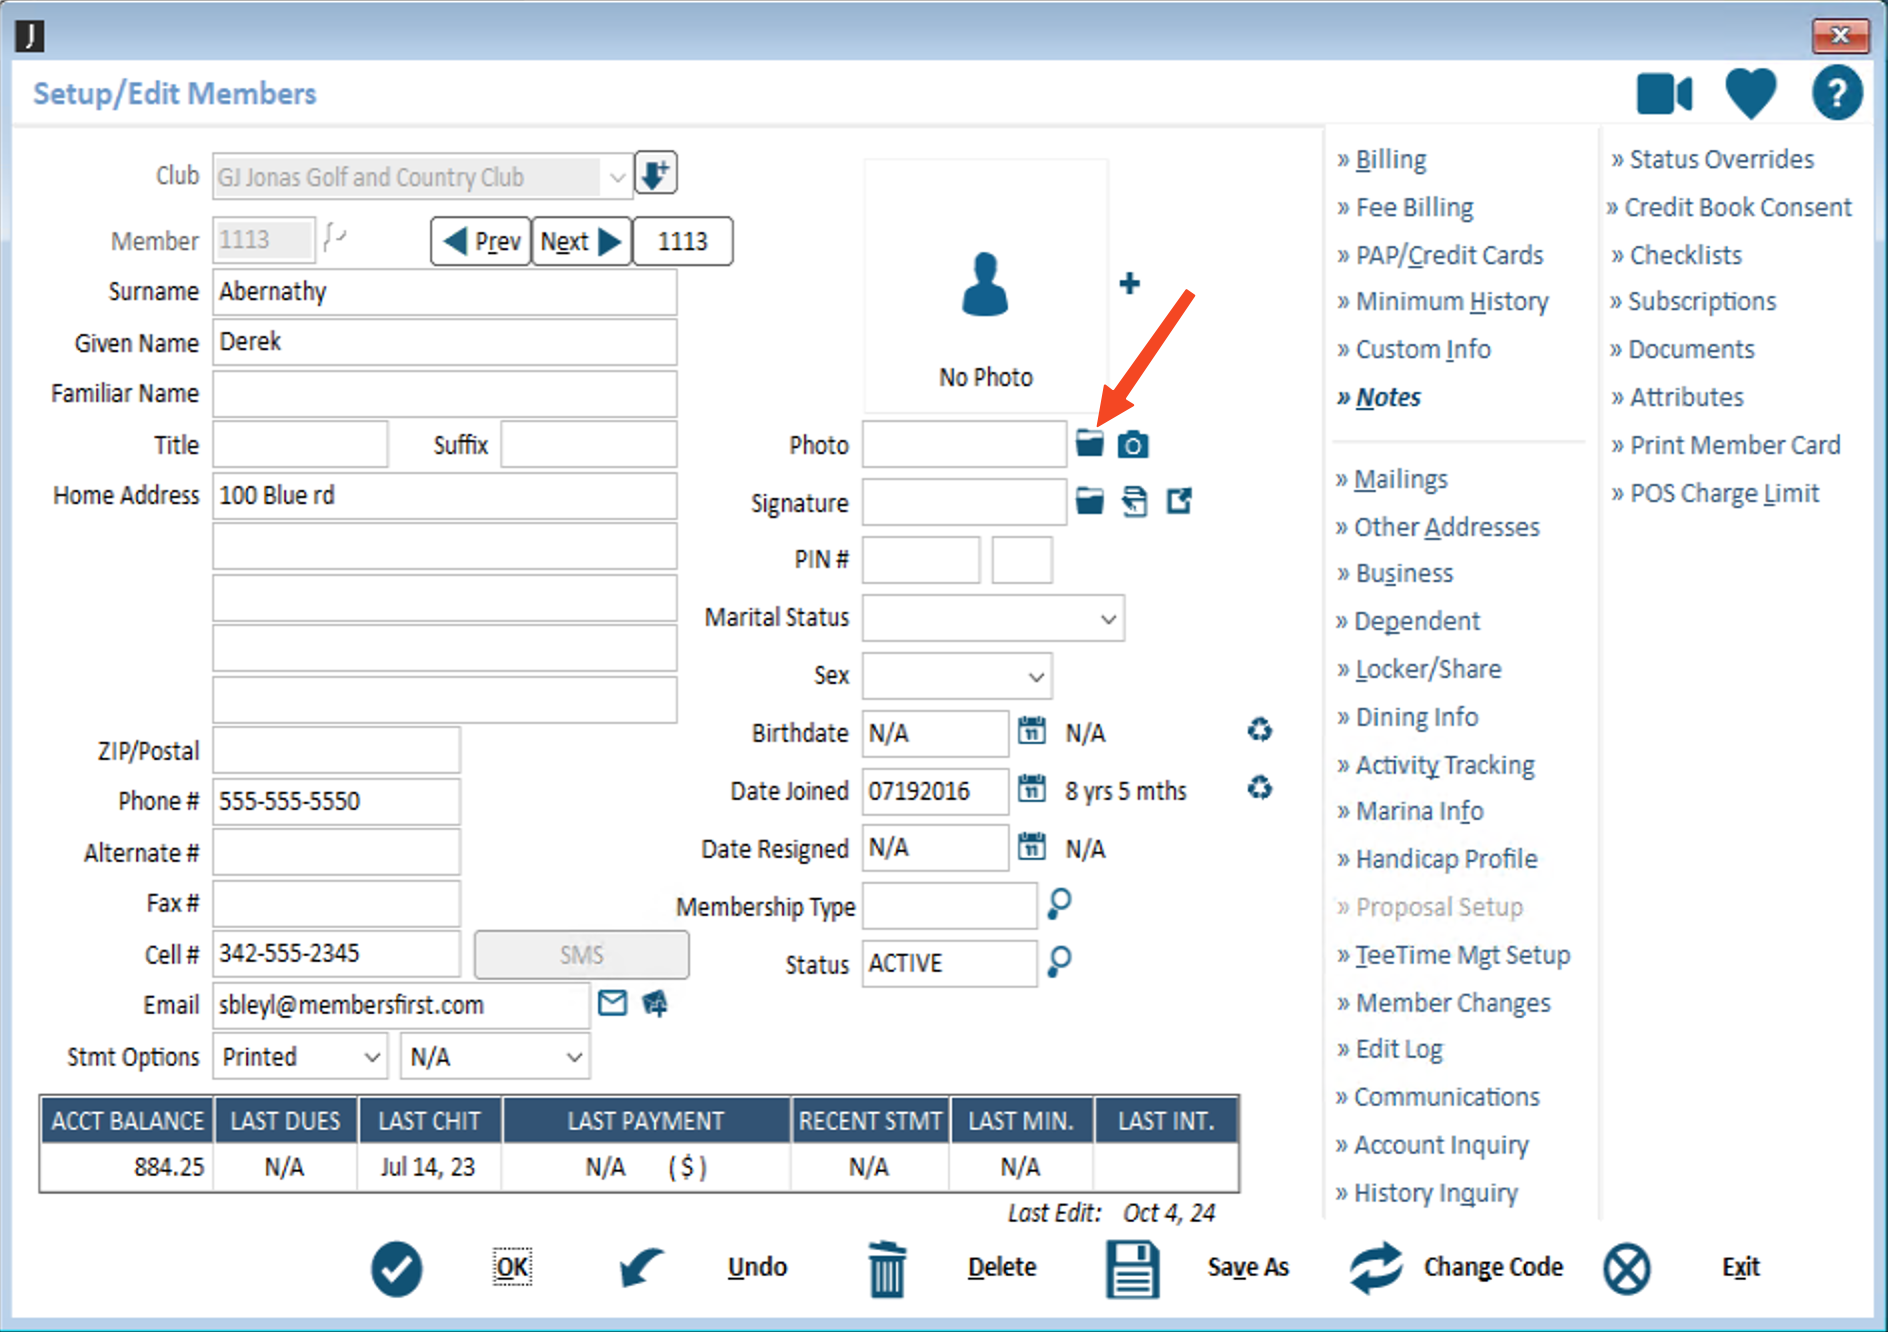Click the heart favorites icon

coord(1751,94)
